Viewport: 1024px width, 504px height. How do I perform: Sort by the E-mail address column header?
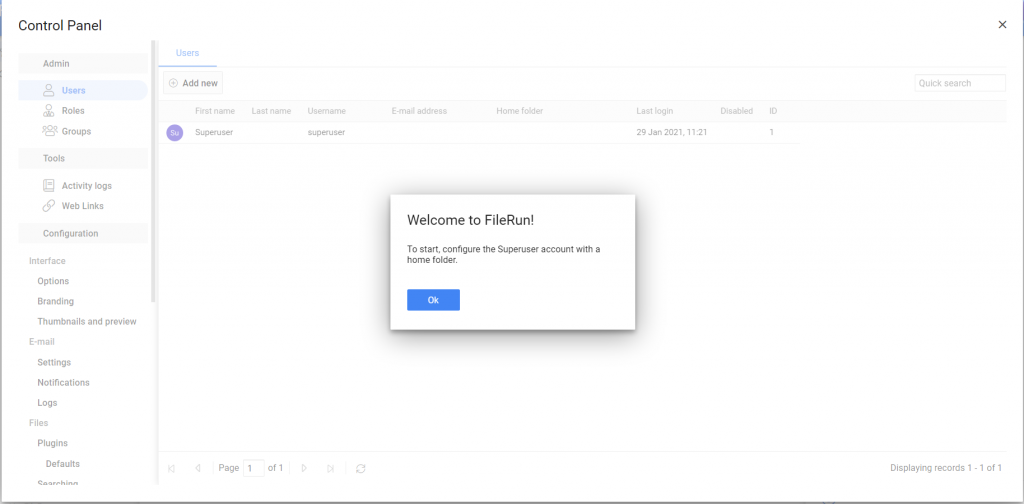pyautogui.click(x=419, y=111)
